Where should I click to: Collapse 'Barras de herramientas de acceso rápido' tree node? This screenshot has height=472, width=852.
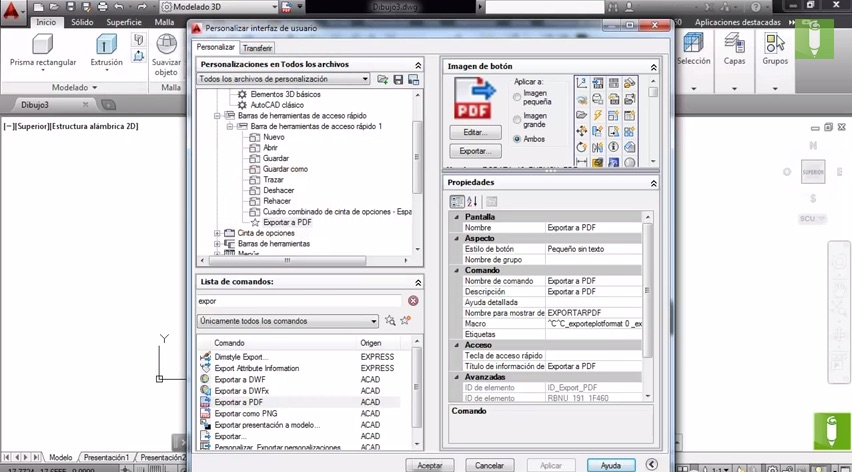click(x=217, y=116)
